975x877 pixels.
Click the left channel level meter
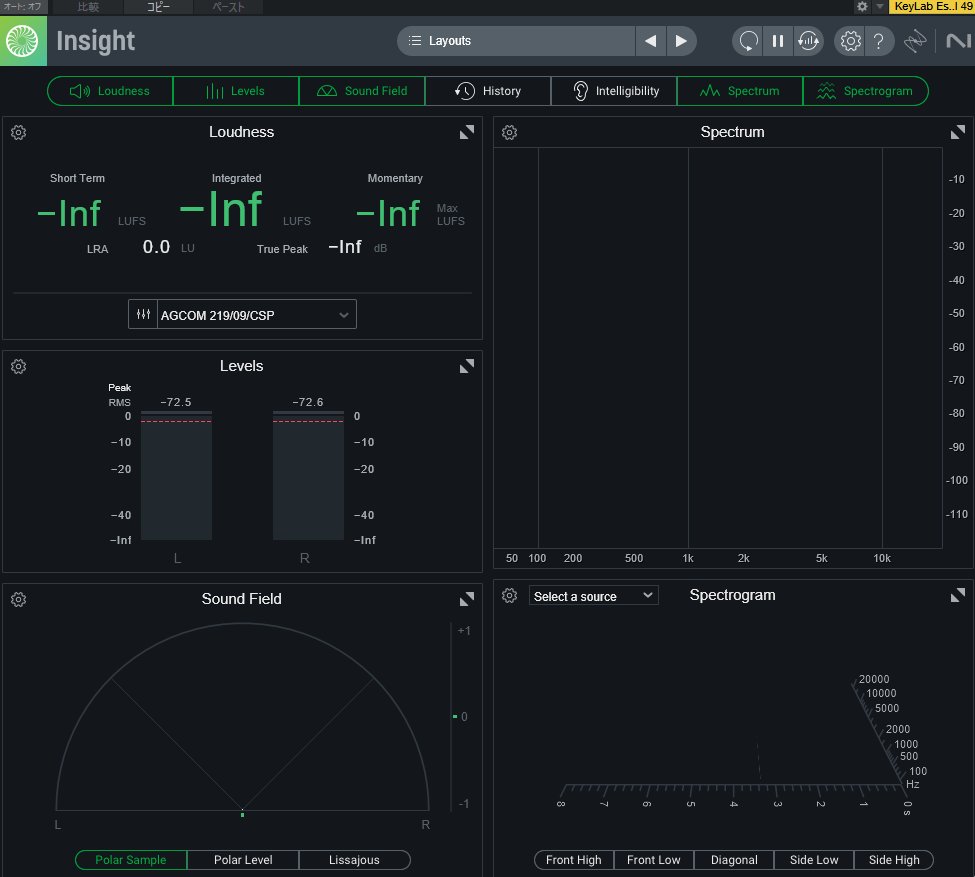[177, 475]
